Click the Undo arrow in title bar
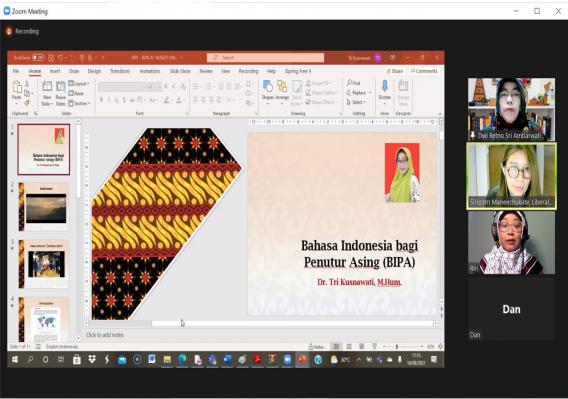568x399 pixels. (x=60, y=58)
